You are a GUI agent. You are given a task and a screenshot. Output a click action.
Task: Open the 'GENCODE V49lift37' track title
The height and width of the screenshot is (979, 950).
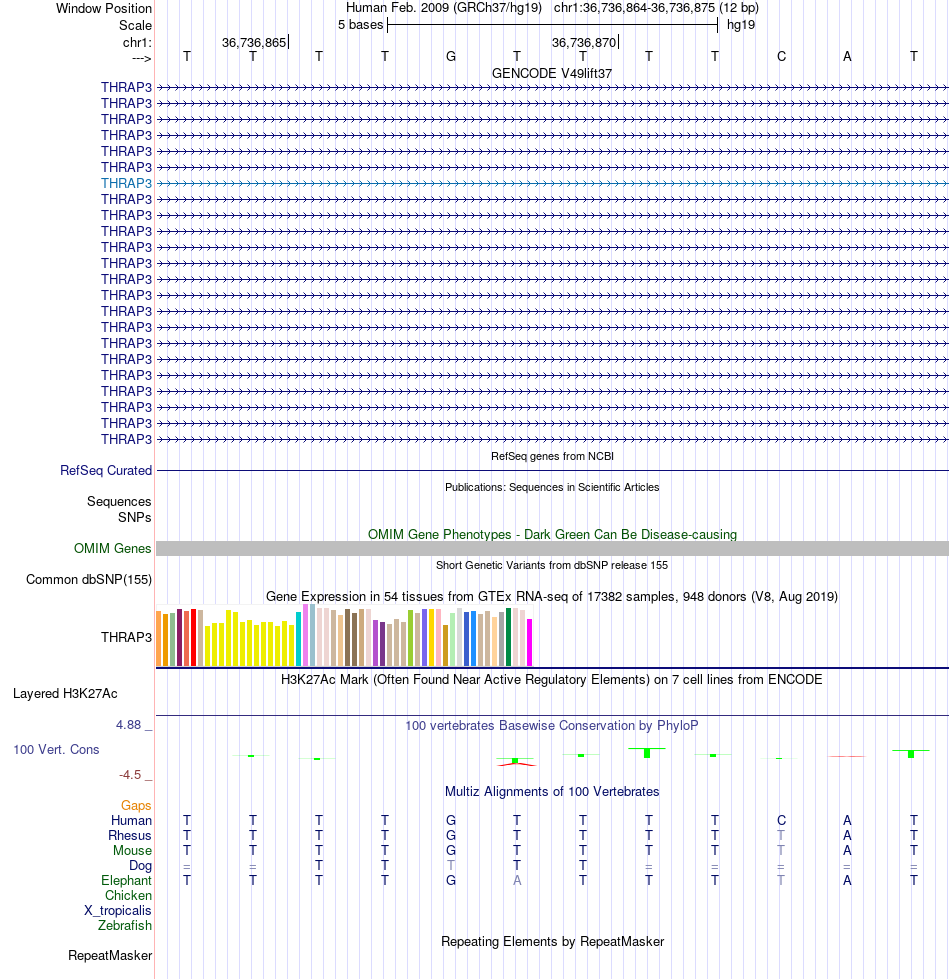coord(552,74)
